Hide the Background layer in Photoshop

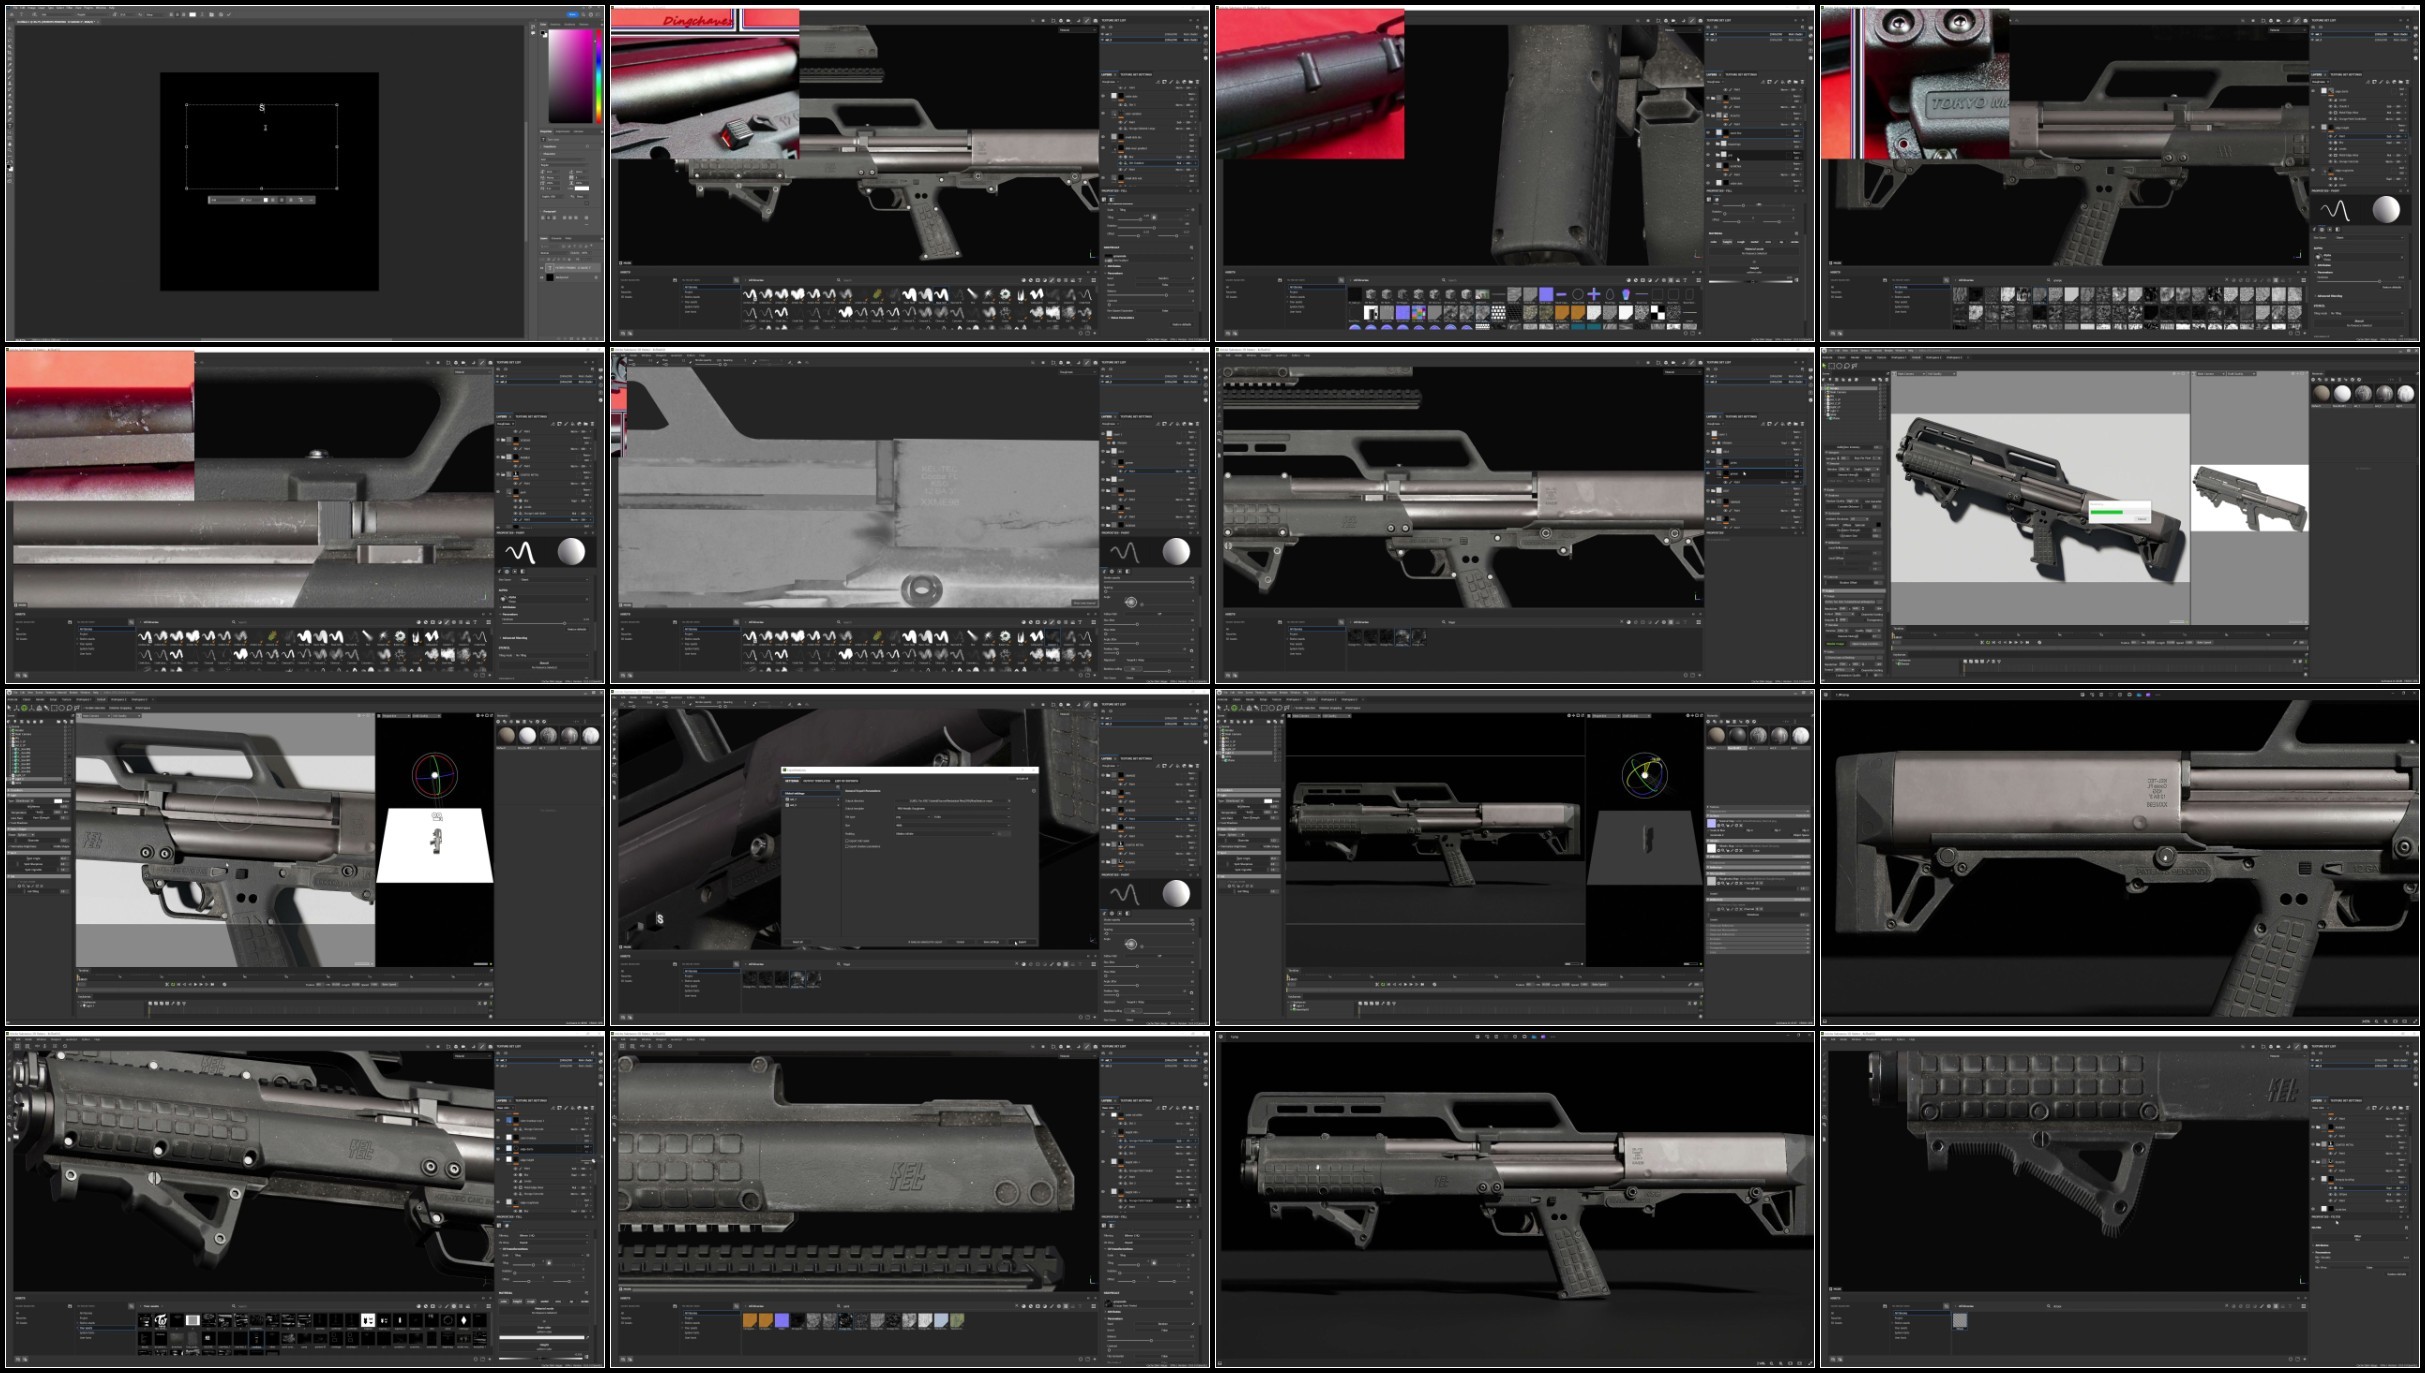click(x=542, y=277)
